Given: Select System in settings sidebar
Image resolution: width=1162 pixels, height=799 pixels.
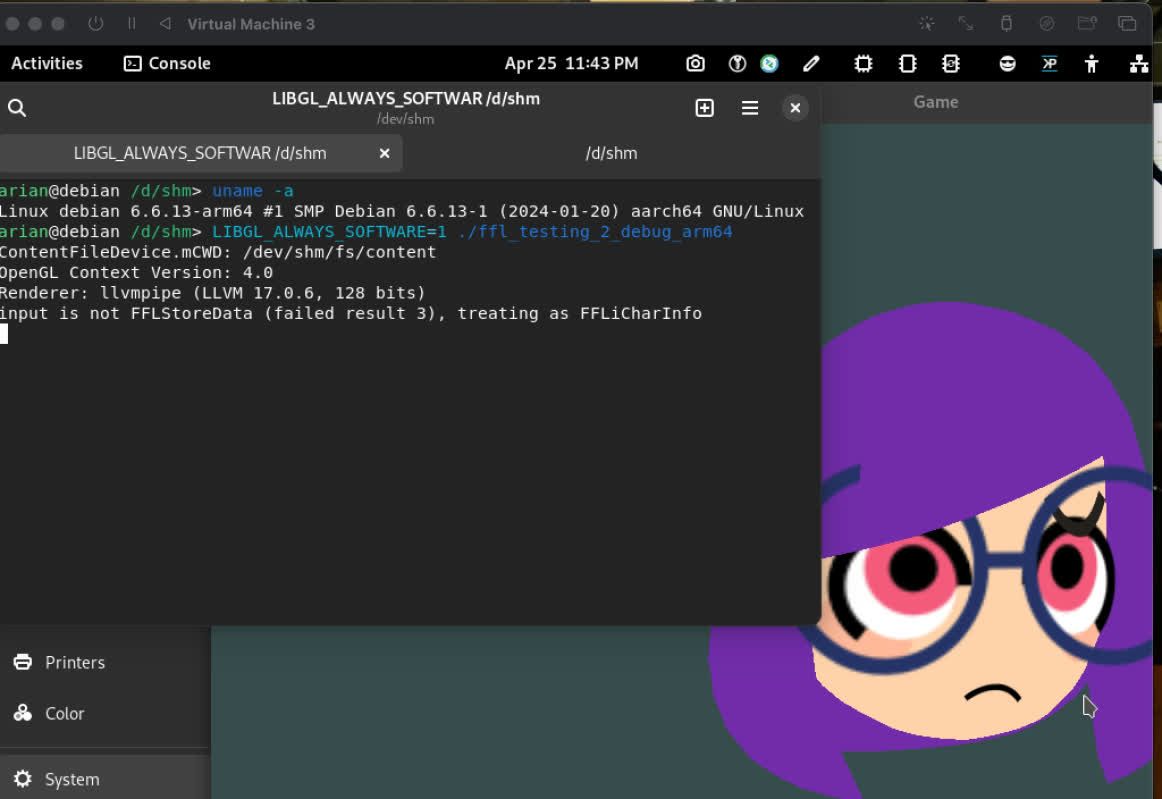Looking at the screenshot, I should click(72, 779).
